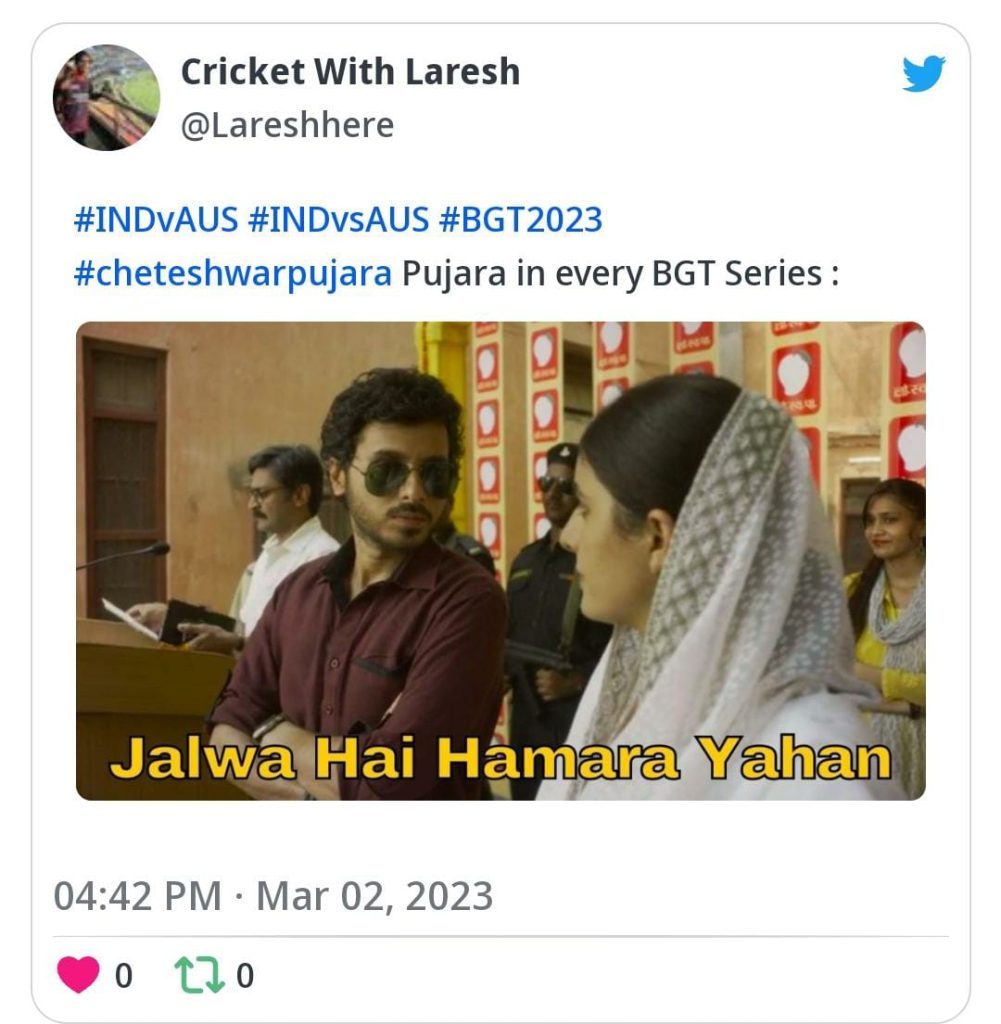Click the Mar 02, 2023 date

point(375,896)
